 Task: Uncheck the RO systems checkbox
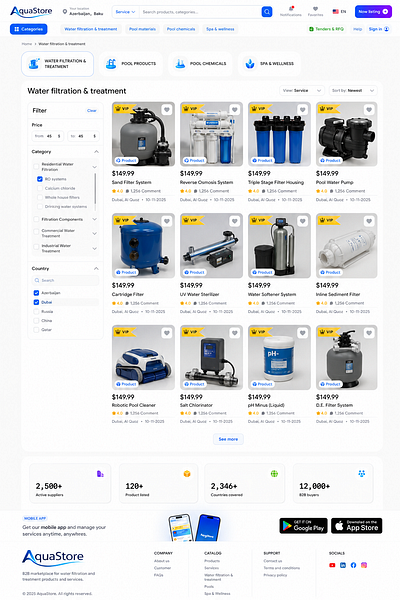(40, 179)
